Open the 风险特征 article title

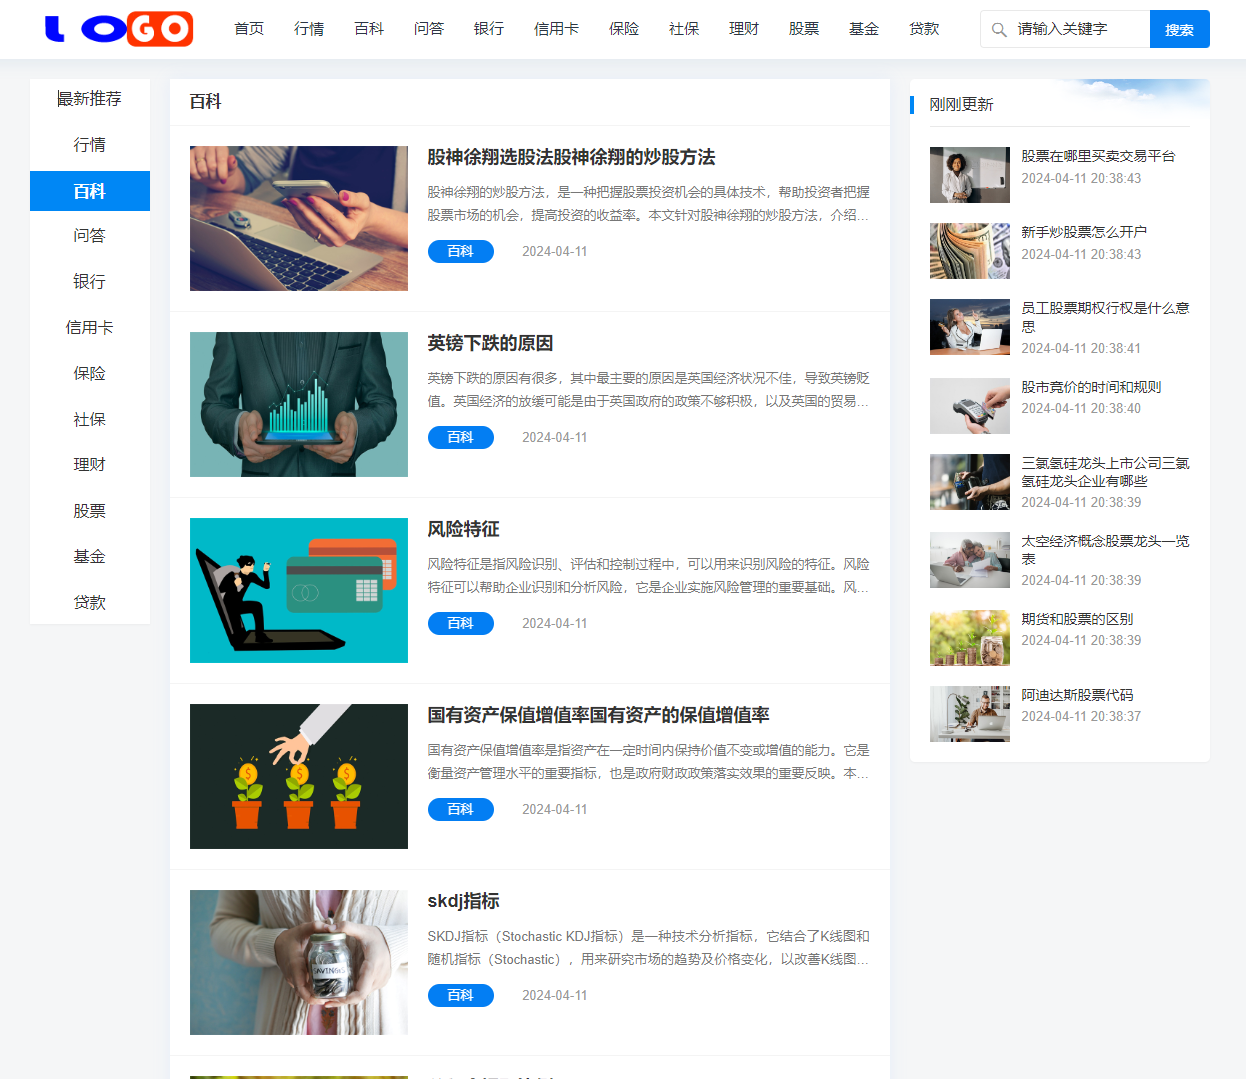tap(463, 529)
